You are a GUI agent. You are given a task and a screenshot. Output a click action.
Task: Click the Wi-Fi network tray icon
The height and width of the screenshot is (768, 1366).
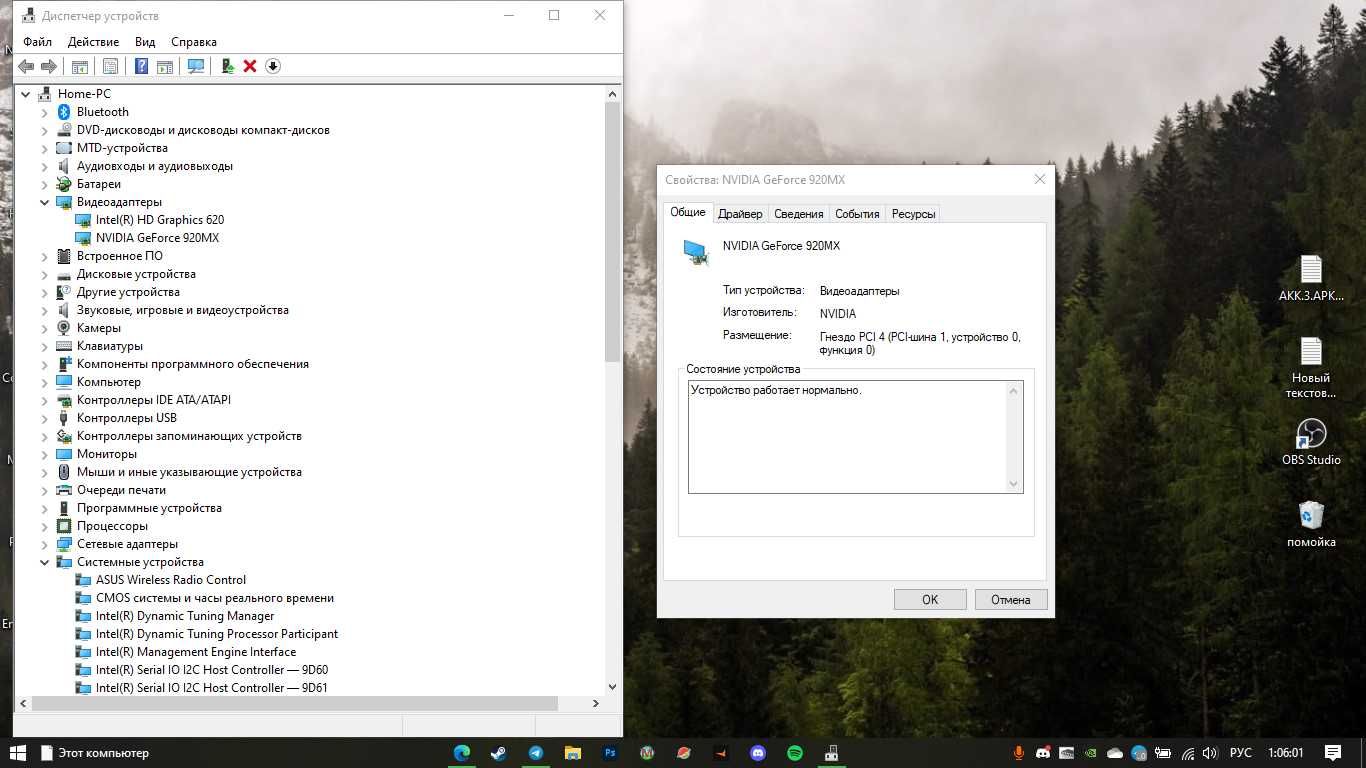click(x=1188, y=753)
